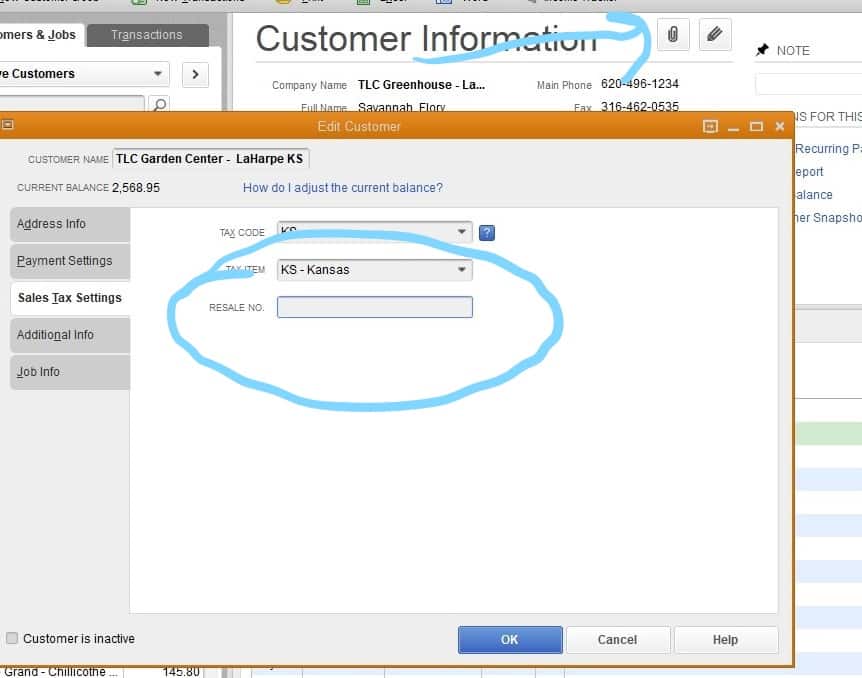Click the Resale No. input field
The width and height of the screenshot is (862, 678).
point(375,307)
